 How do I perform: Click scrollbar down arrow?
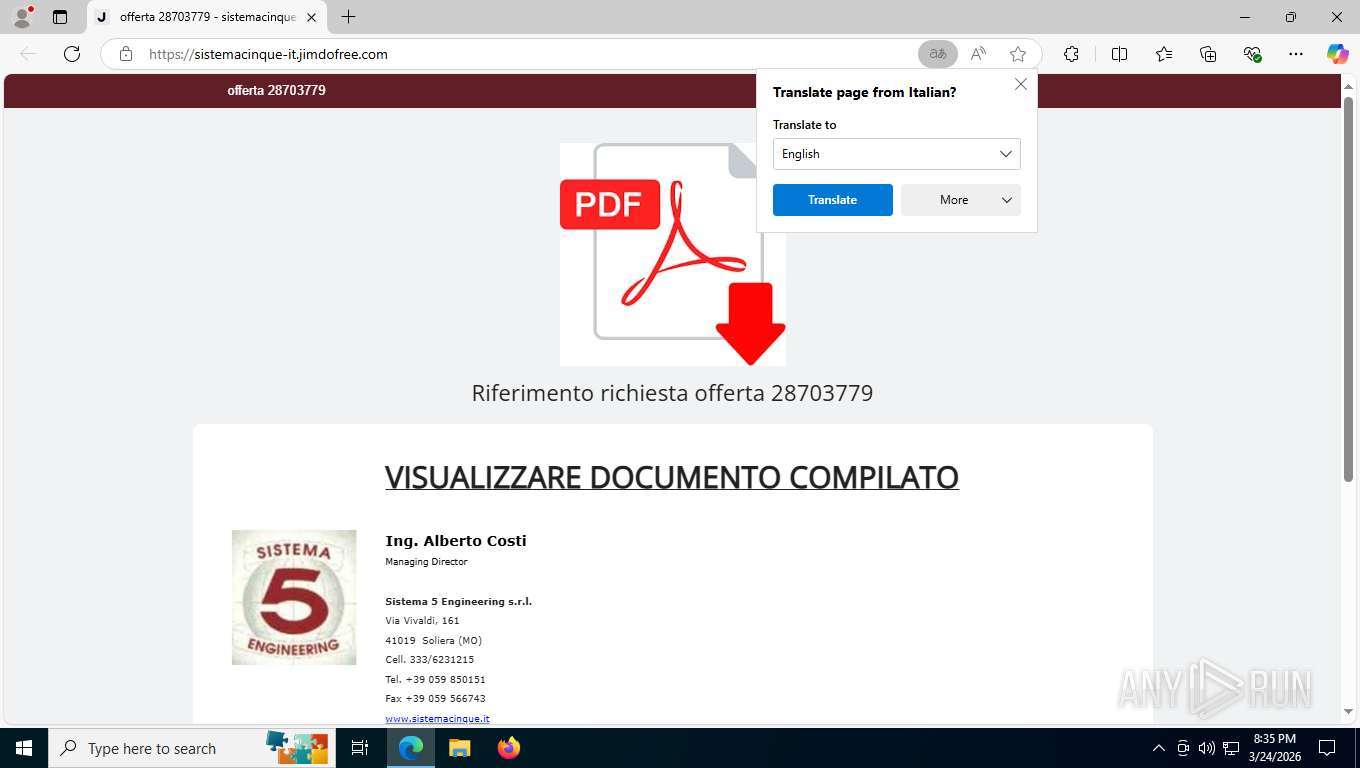[1348, 712]
